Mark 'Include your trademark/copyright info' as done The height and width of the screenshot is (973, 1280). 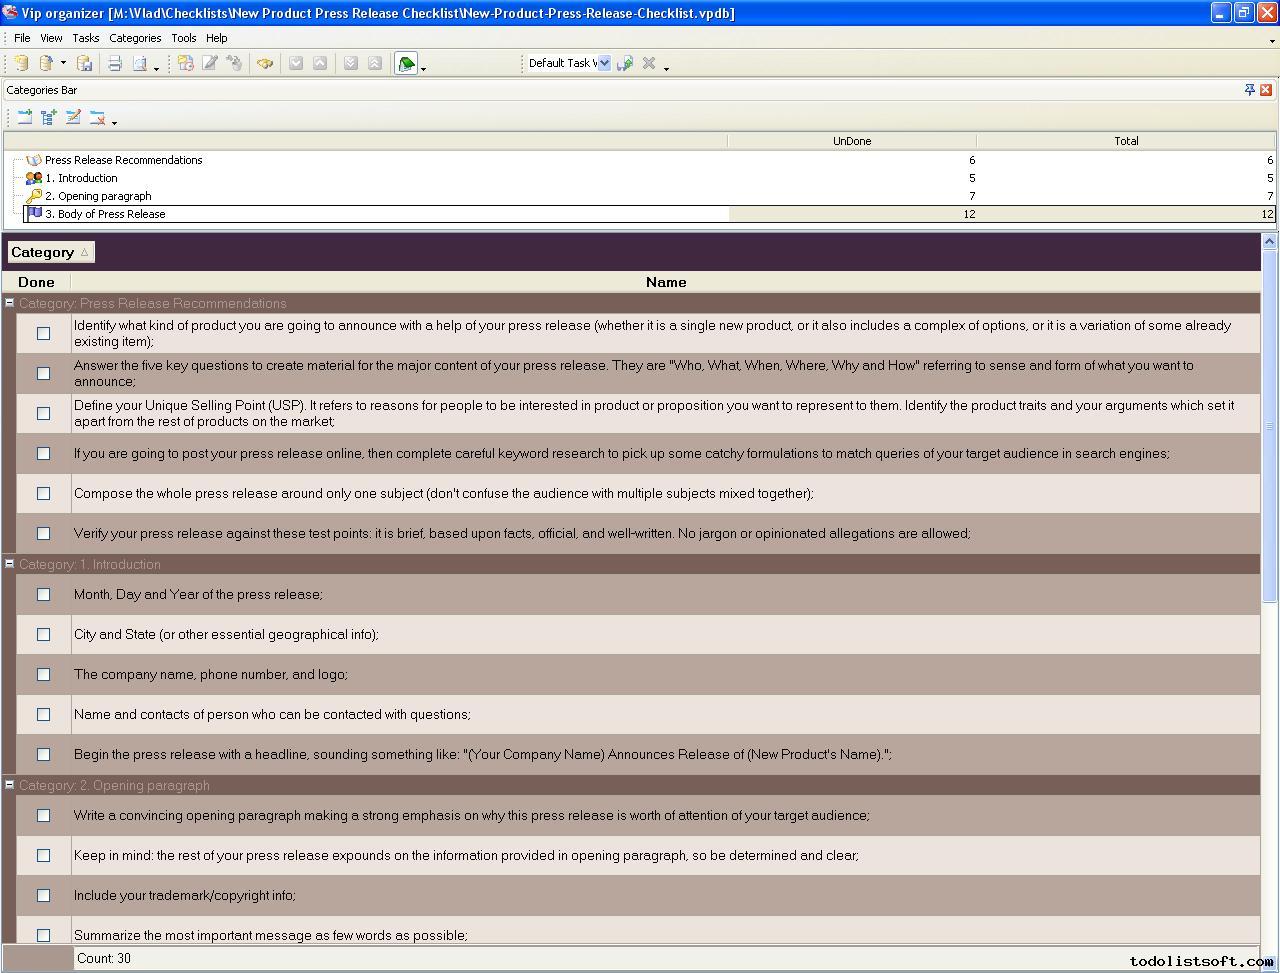[x=43, y=895]
